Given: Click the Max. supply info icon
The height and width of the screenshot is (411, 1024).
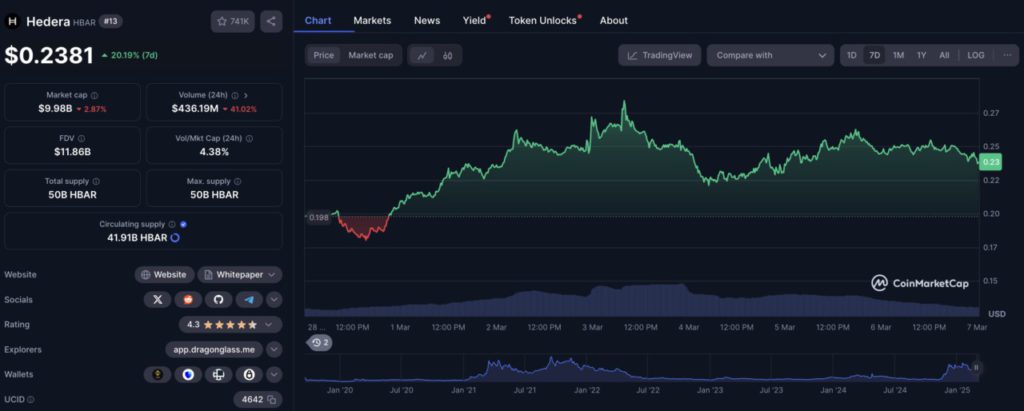Looking at the screenshot, I should 237,181.
